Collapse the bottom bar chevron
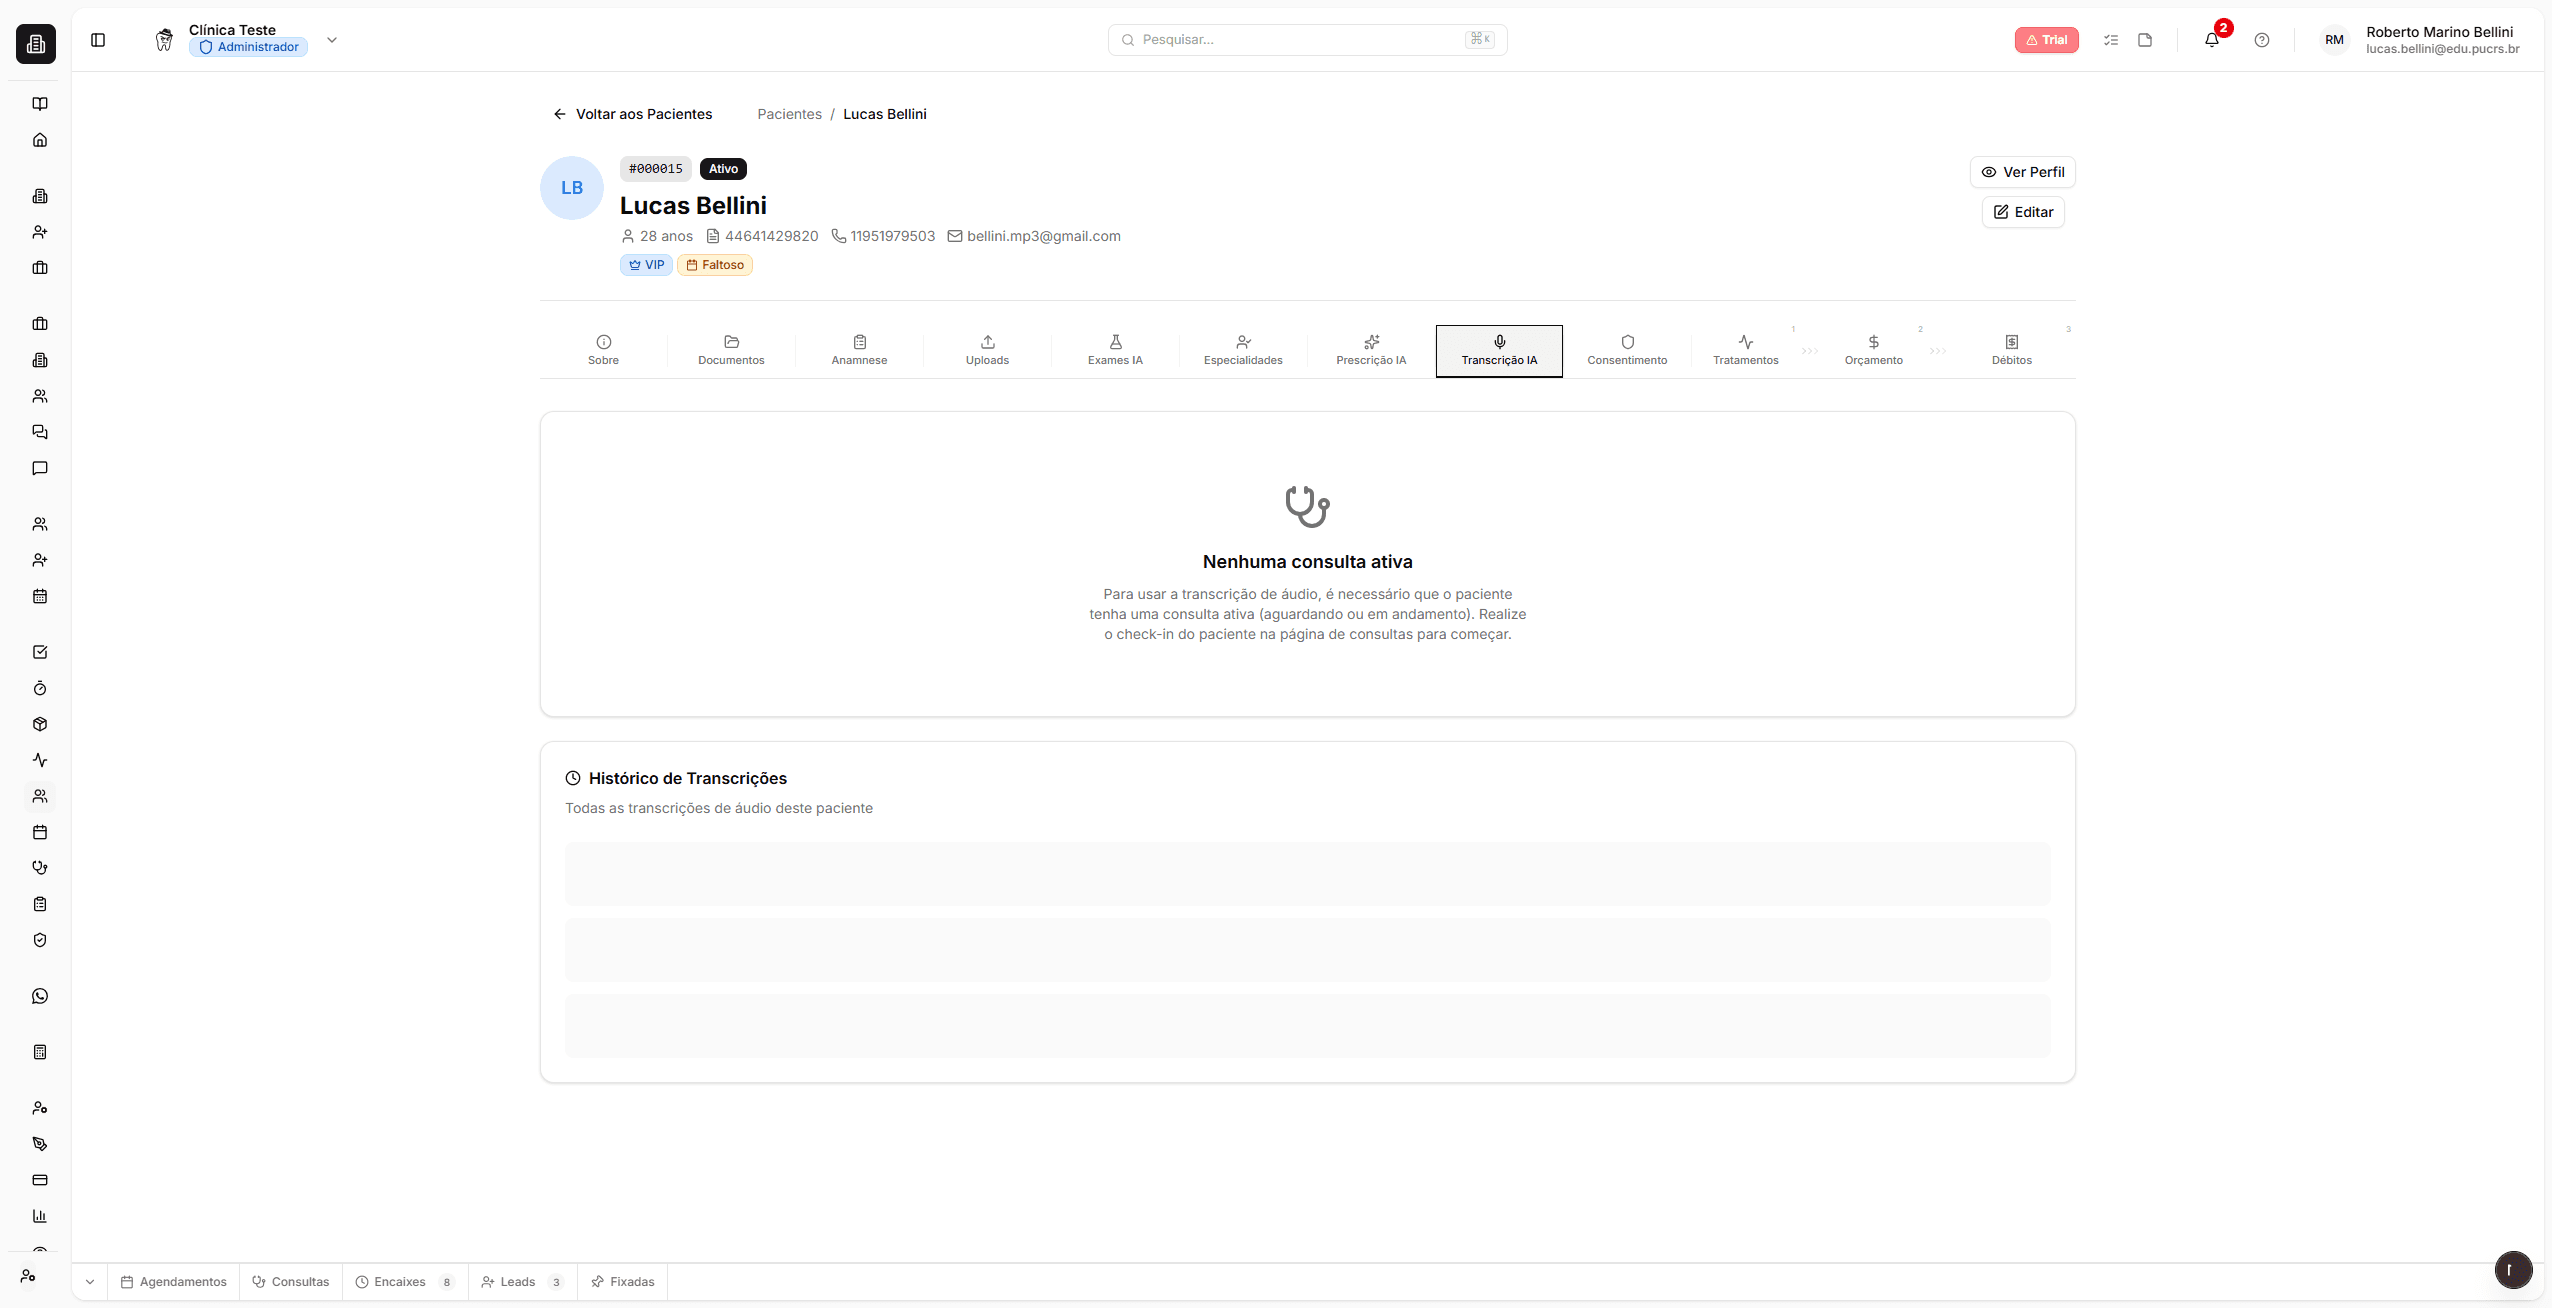The width and height of the screenshot is (2552, 1308). [x=90, y=1282]
